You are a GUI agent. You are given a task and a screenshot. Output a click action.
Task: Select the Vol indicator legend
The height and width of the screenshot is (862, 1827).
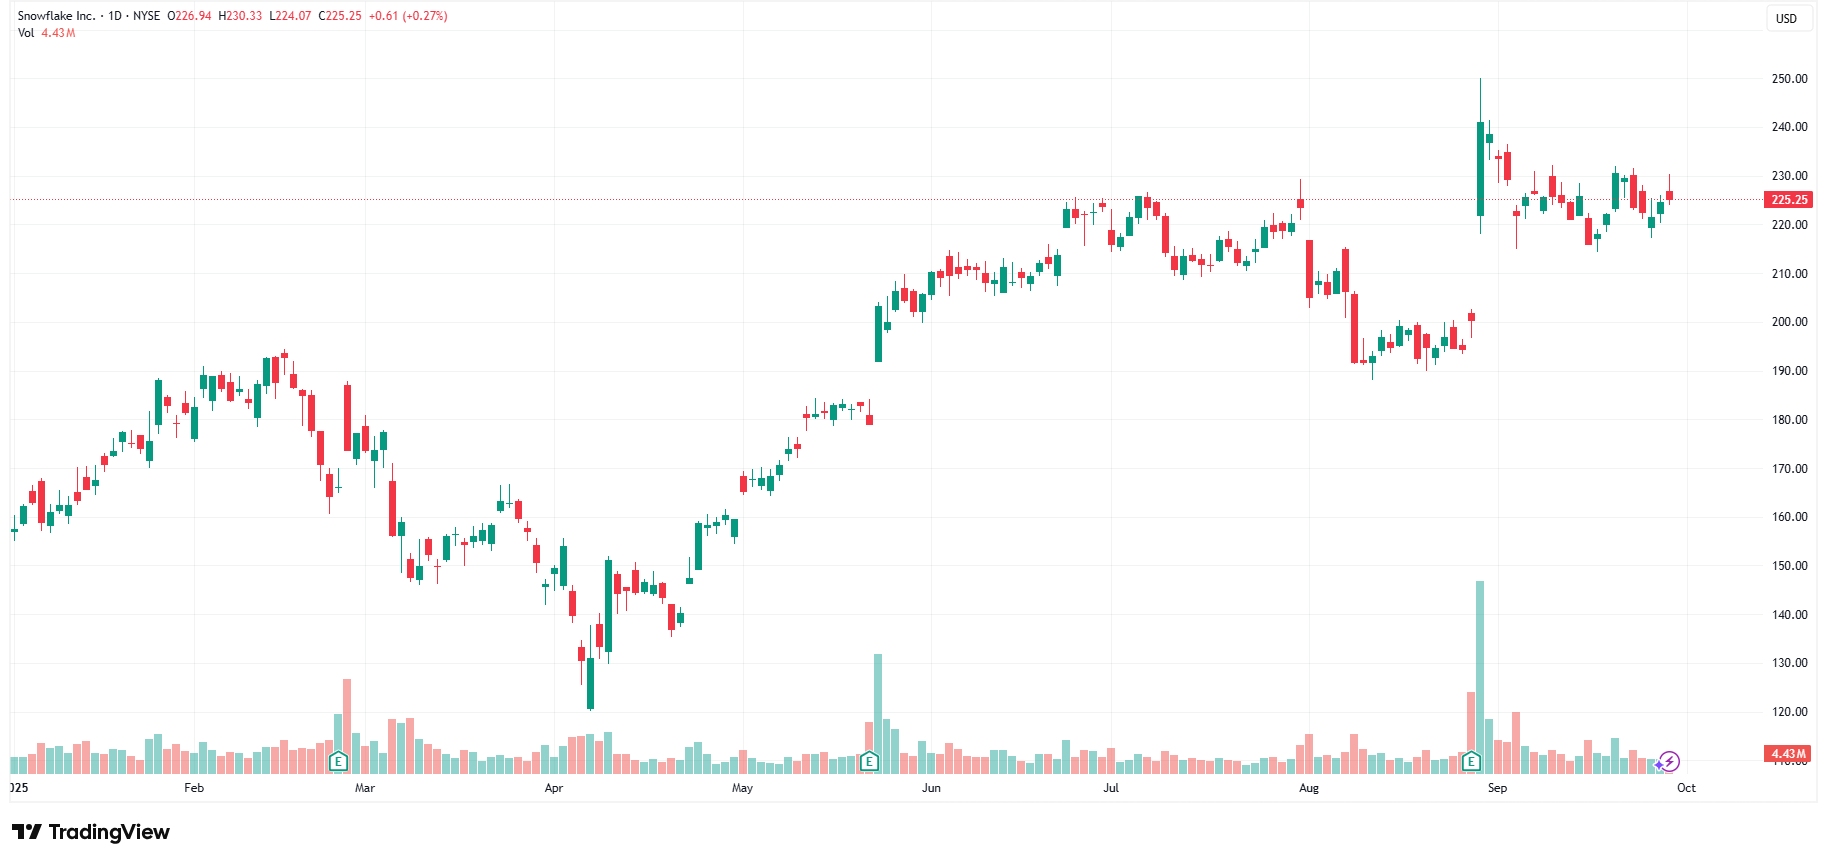point(26,33)
